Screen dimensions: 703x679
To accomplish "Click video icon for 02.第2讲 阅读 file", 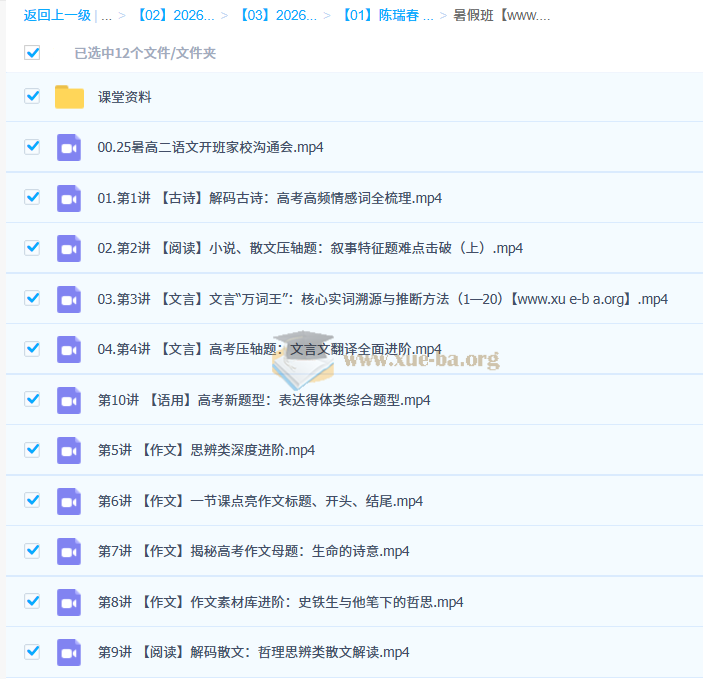I will point(69,248).
